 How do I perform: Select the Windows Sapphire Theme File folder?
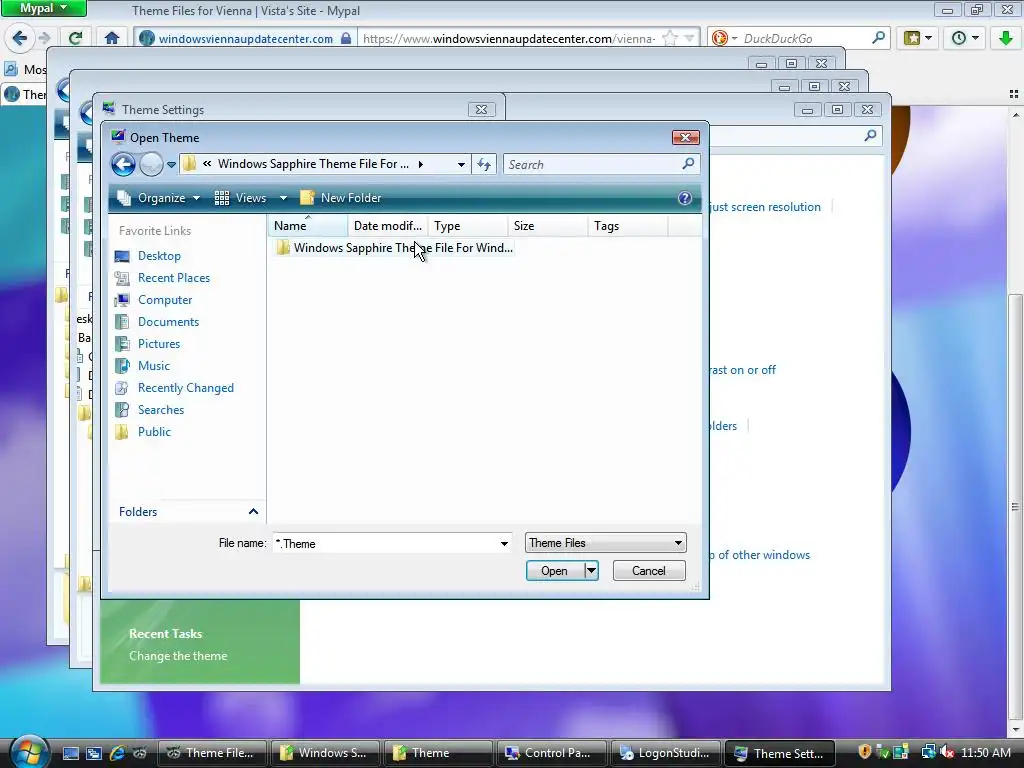(394, 248)
